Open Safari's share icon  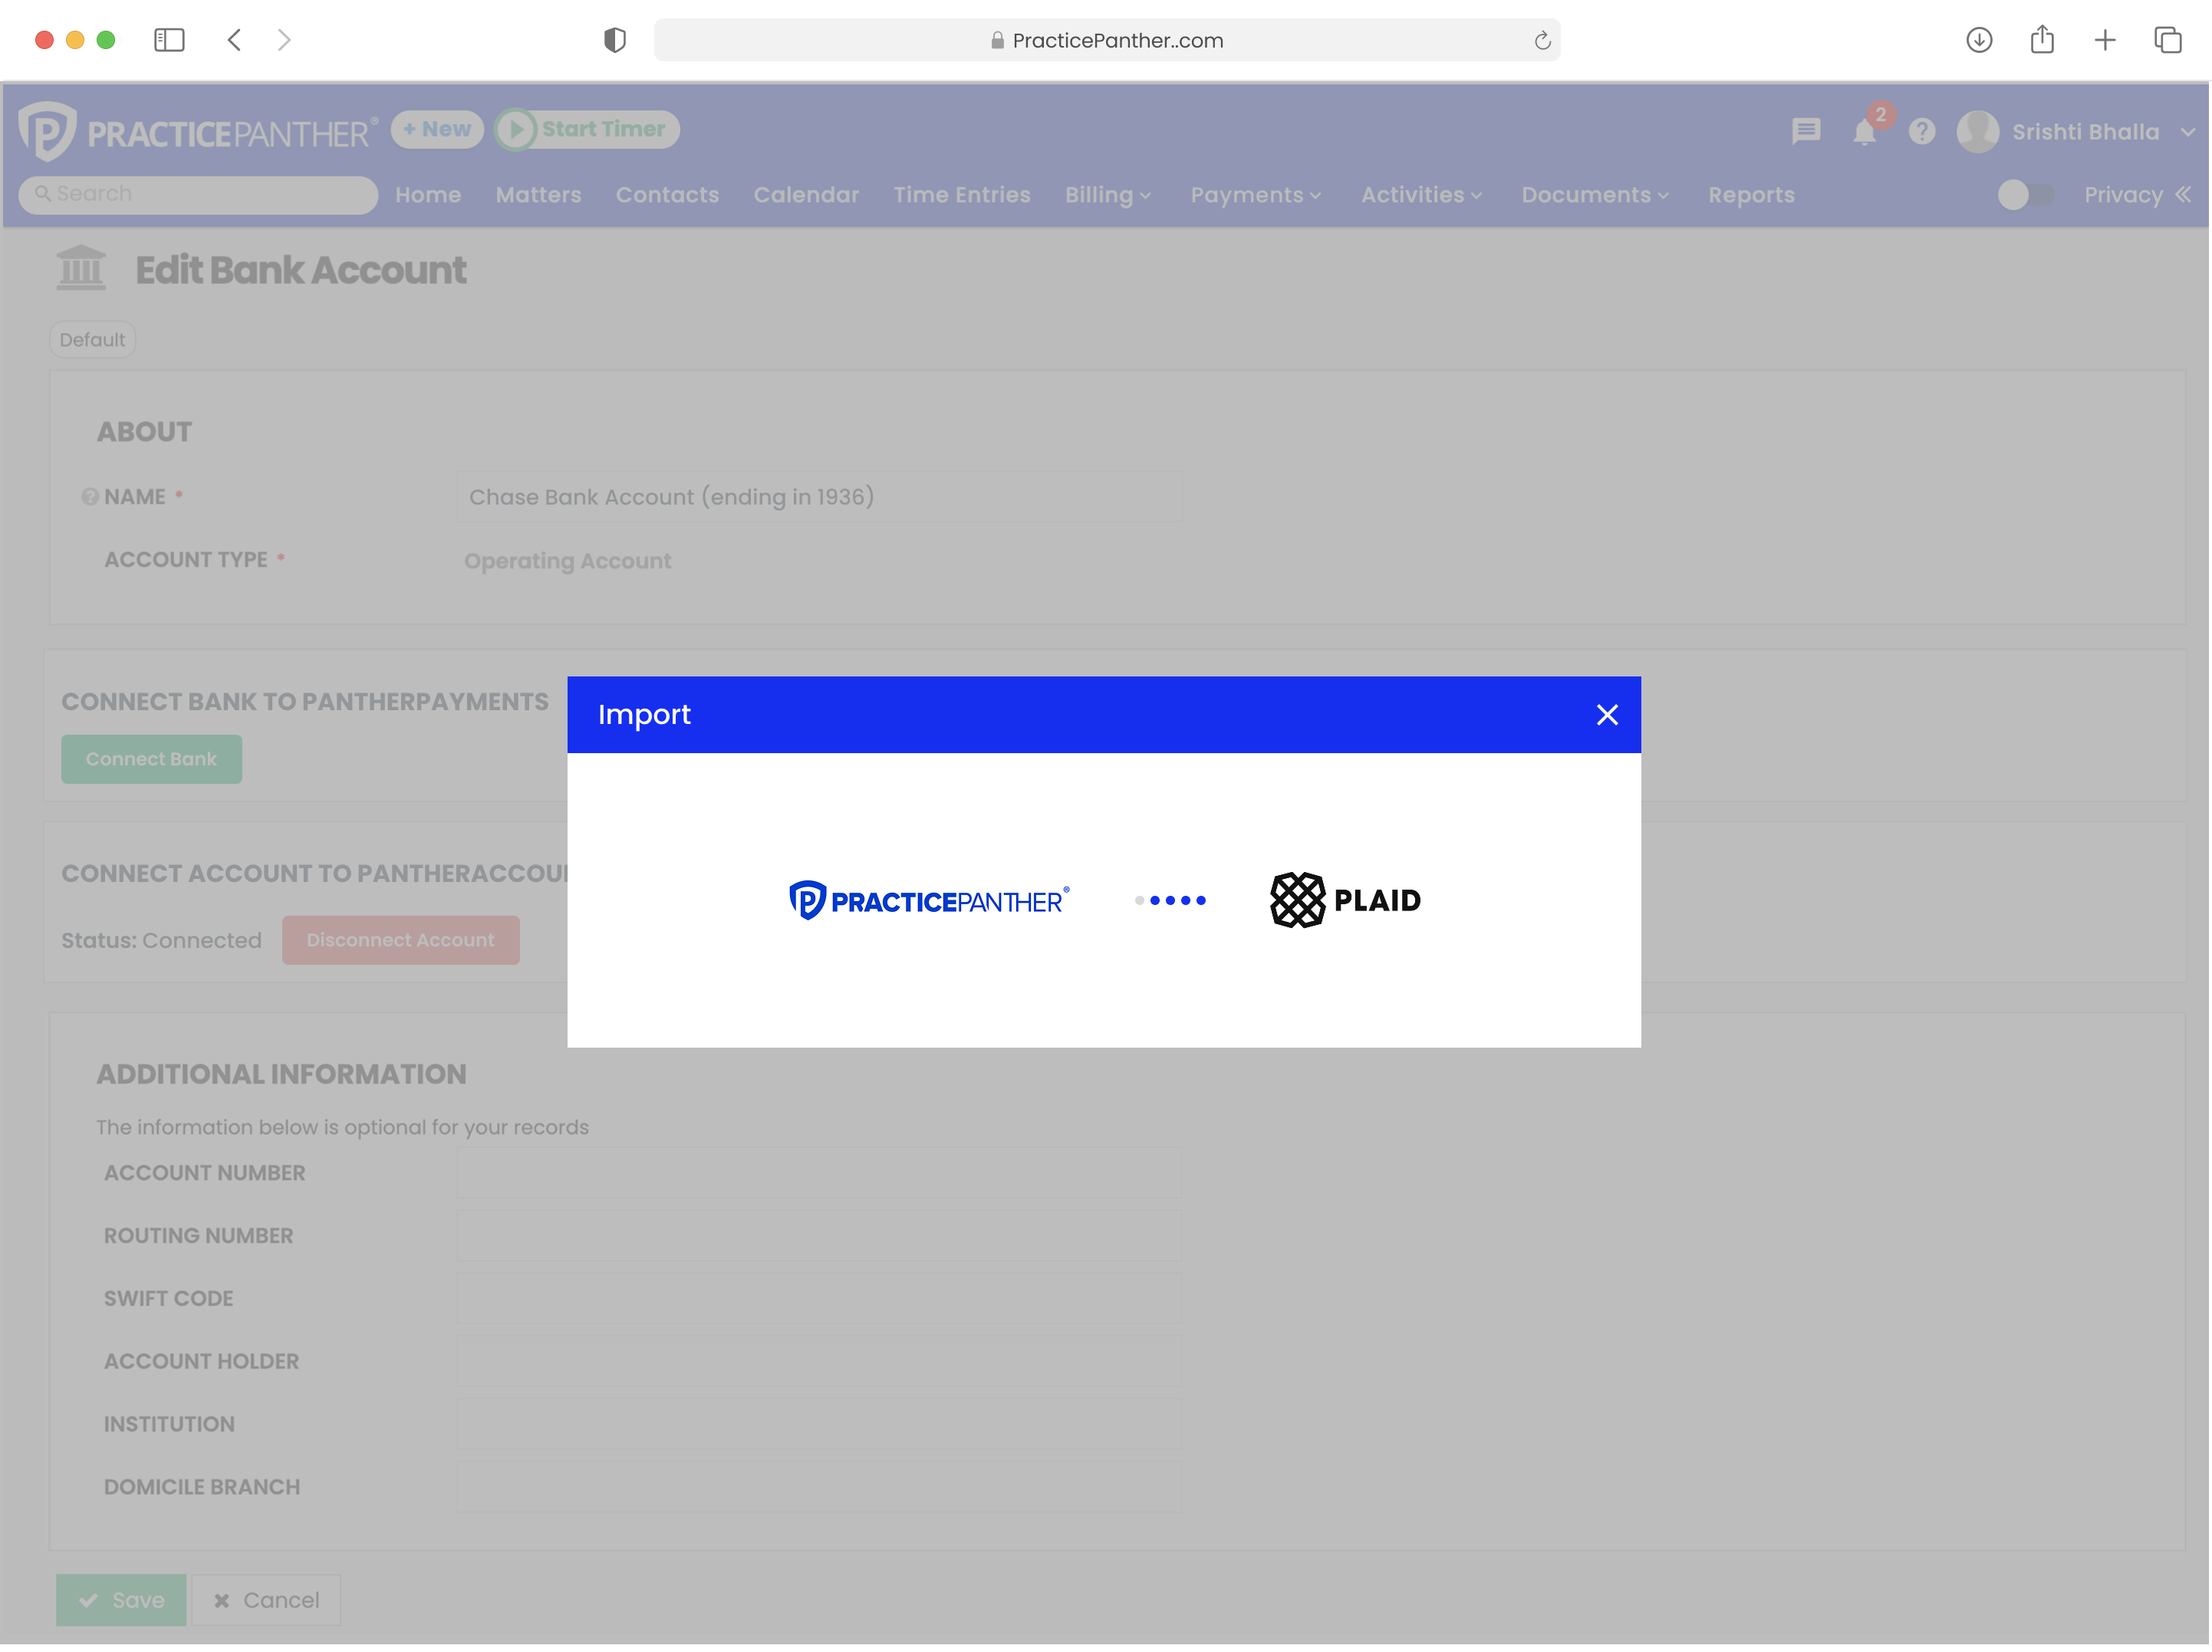(2041, 40)
